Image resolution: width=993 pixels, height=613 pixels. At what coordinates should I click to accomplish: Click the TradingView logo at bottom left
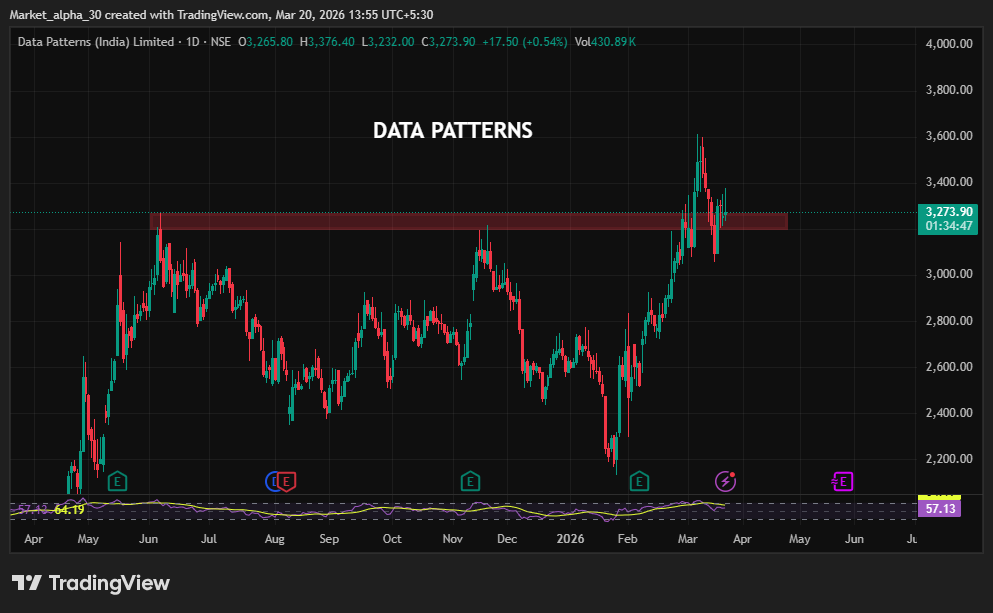point(91,583)
